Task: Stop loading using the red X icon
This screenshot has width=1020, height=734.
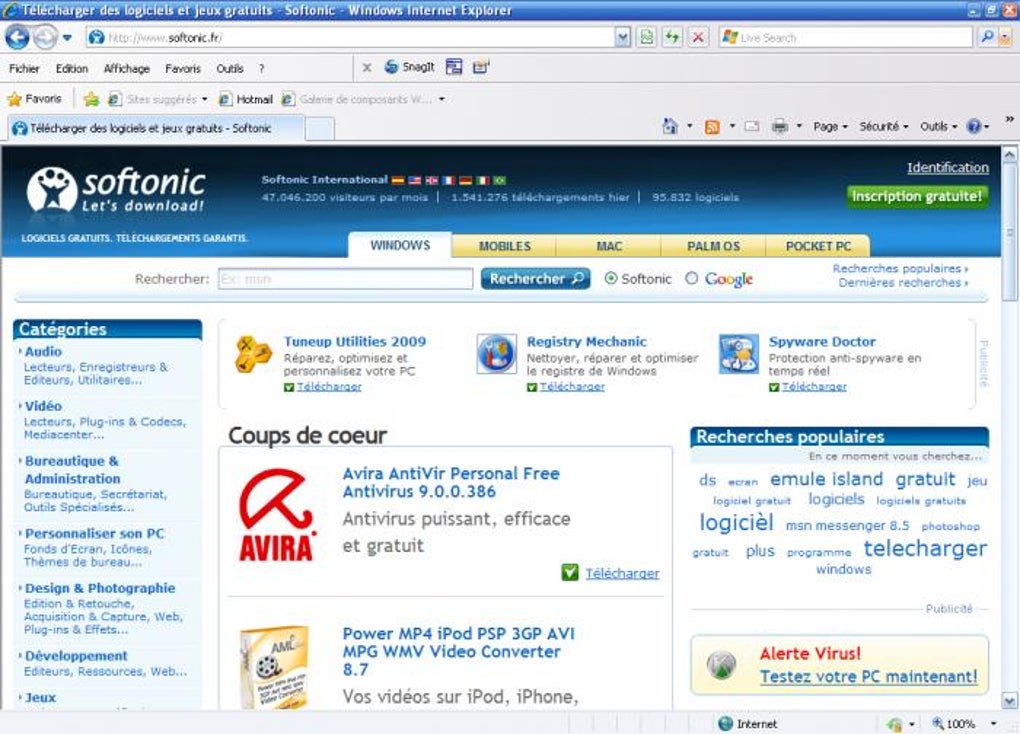Action: (697, 37)
